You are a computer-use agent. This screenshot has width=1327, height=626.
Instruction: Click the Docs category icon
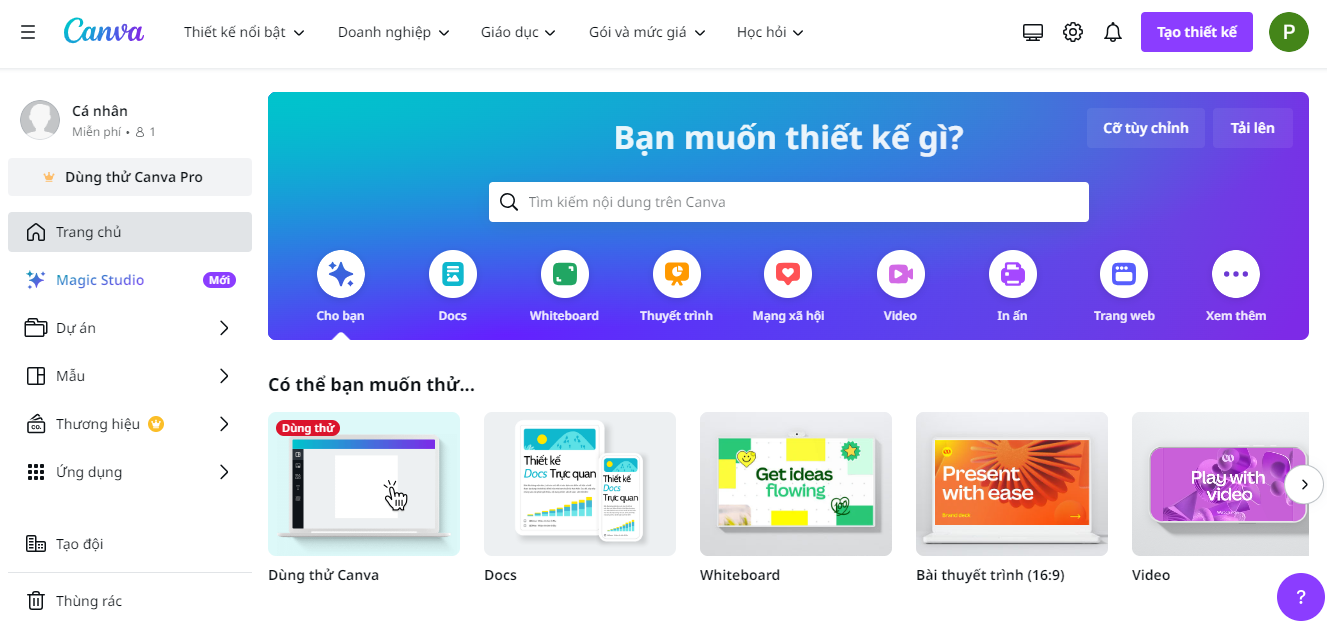(x=453, y=274)
